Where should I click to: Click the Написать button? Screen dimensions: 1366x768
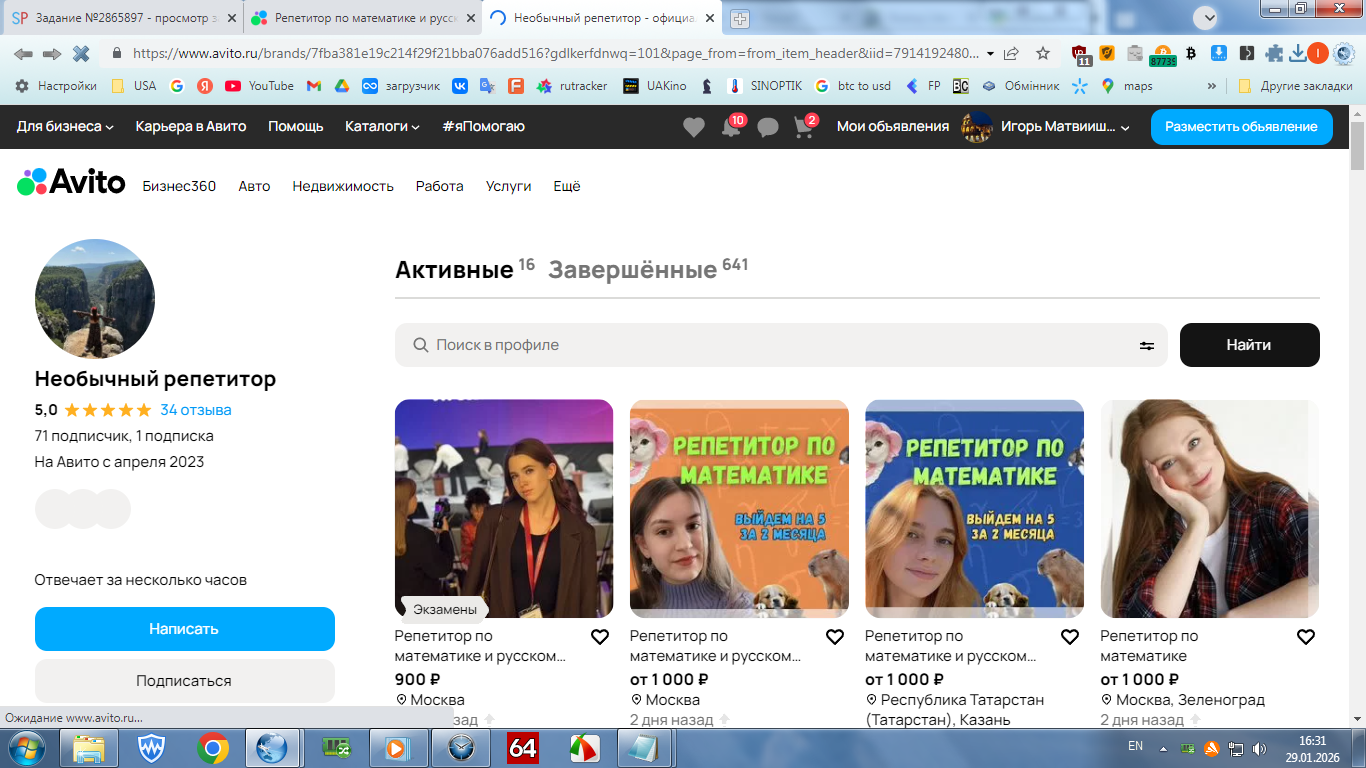[184, 629]
